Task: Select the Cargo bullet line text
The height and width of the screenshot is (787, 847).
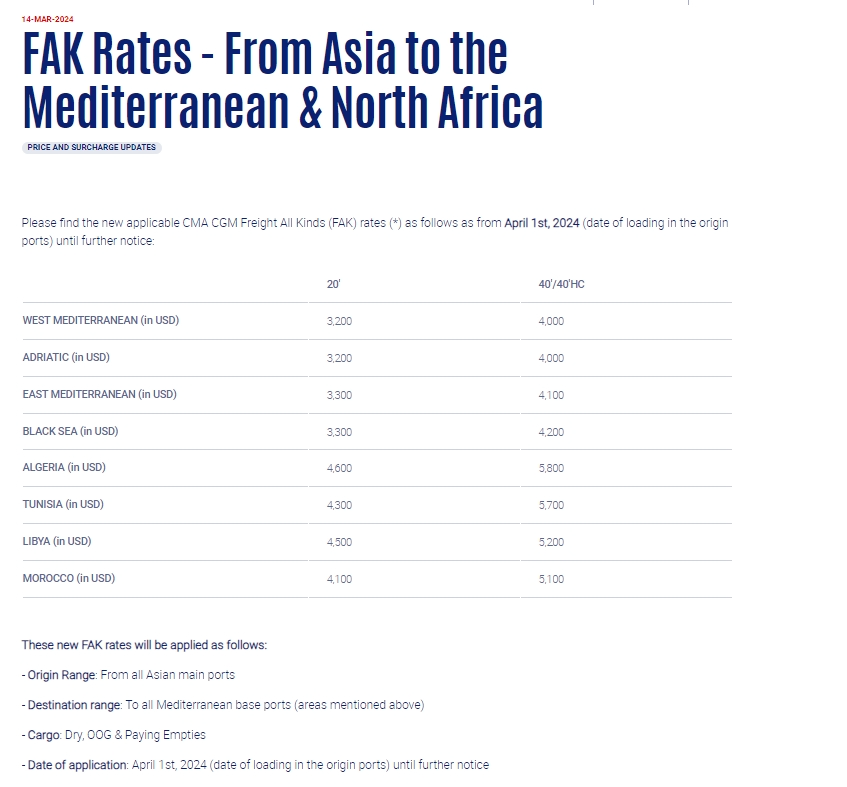Action: (x=114, y=735)
